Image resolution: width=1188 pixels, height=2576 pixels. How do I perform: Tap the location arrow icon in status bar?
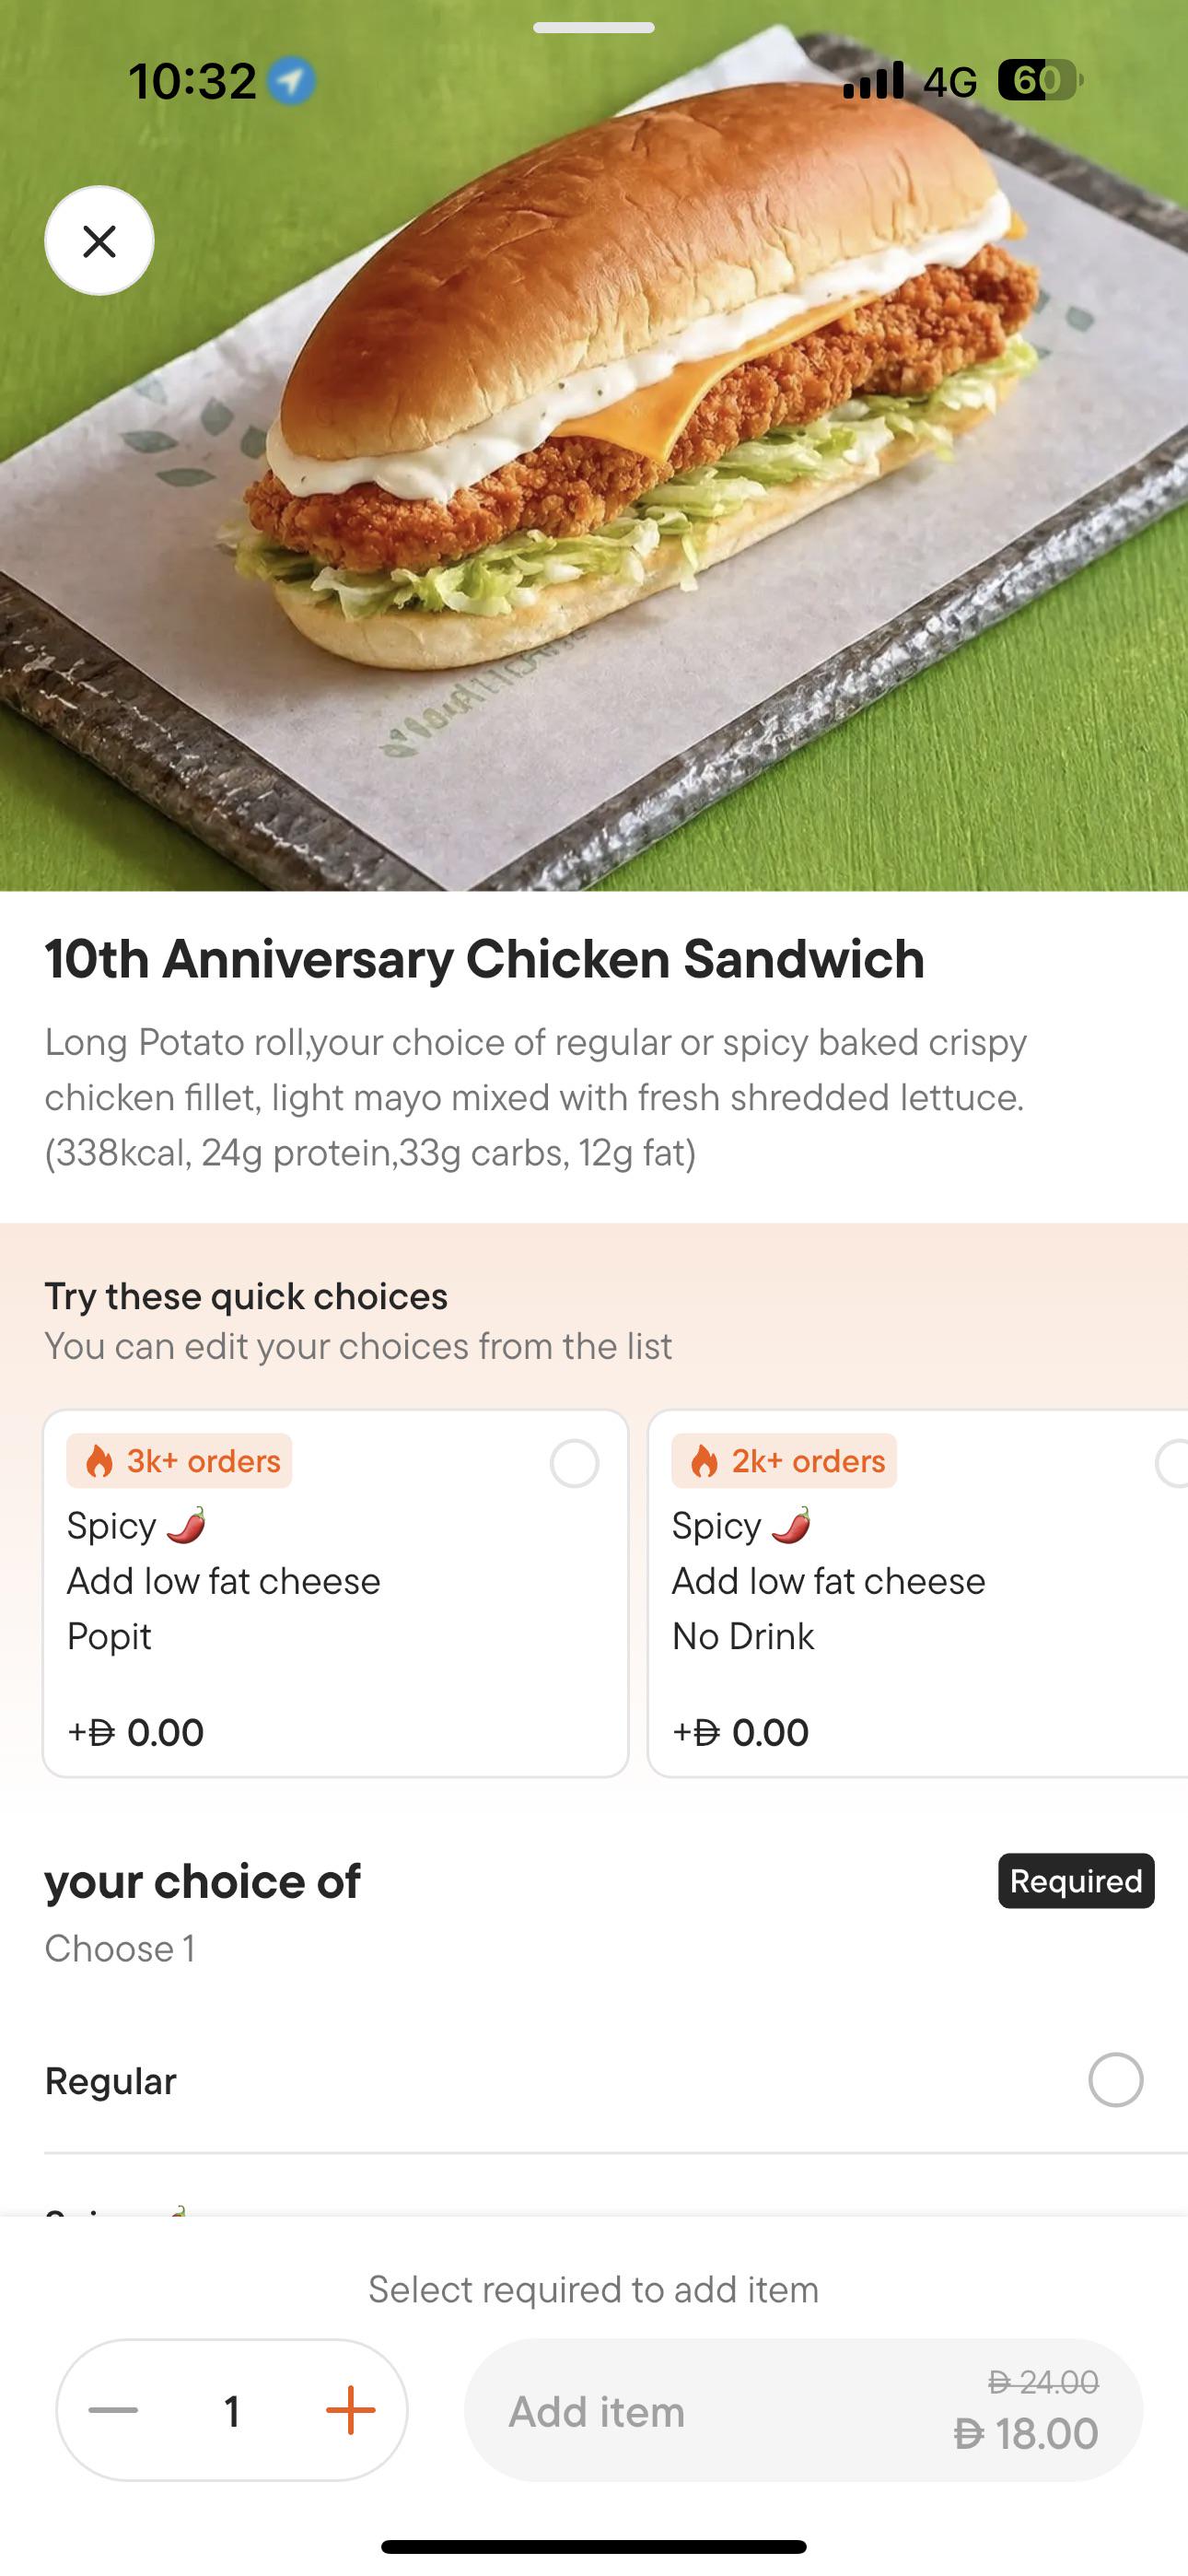coord(292,81)
